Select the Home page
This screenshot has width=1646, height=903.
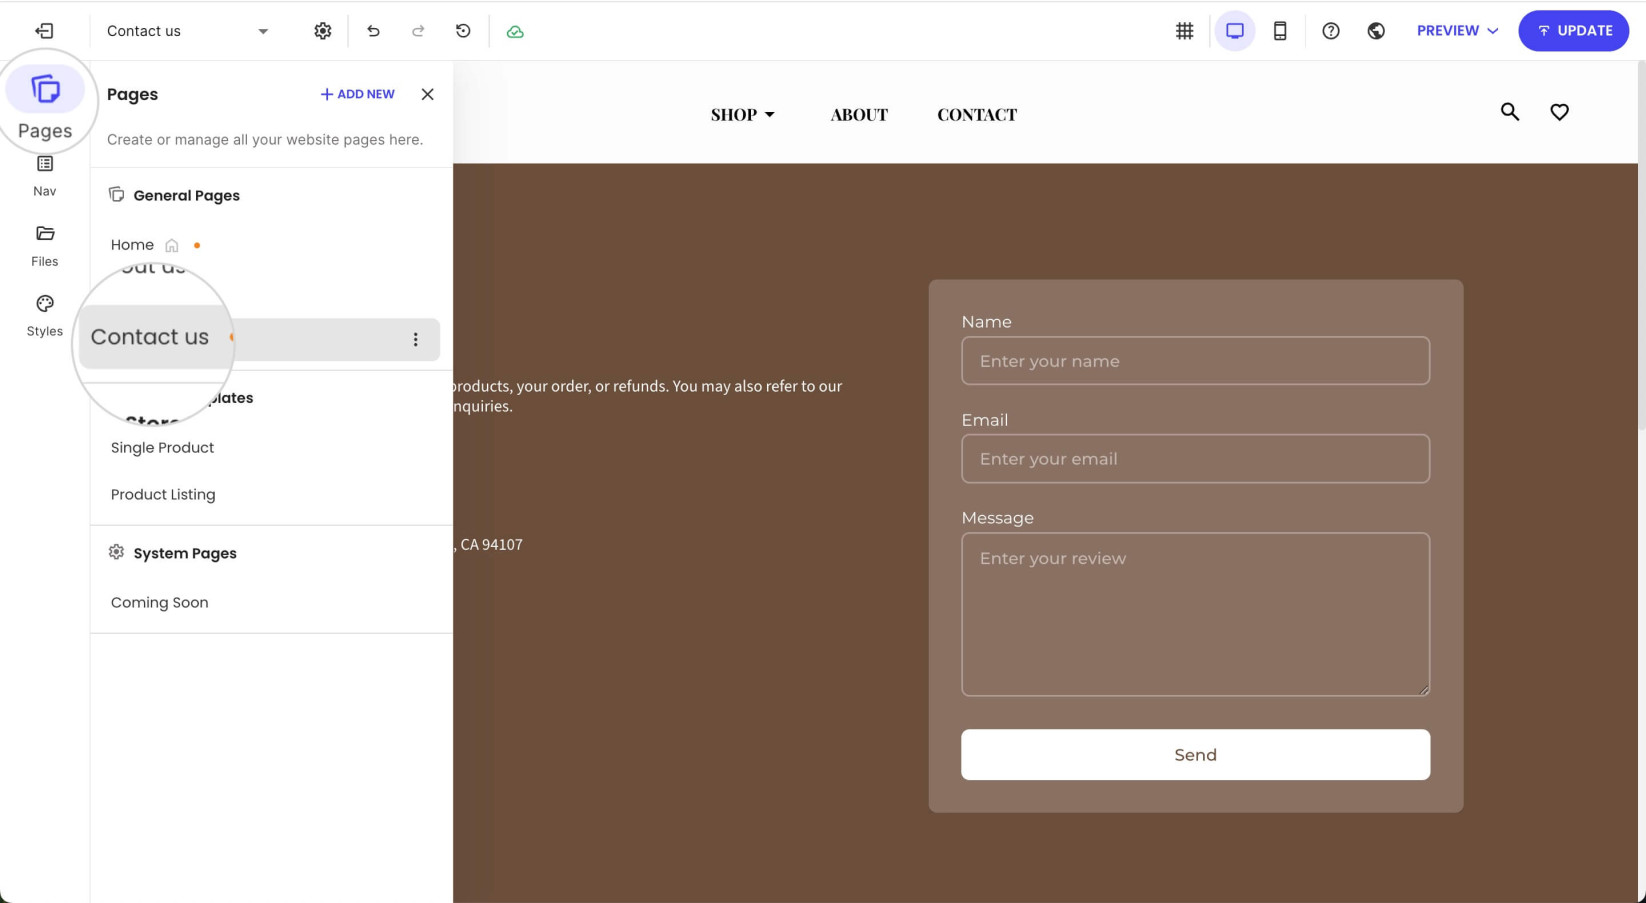(x=132, y=245)
